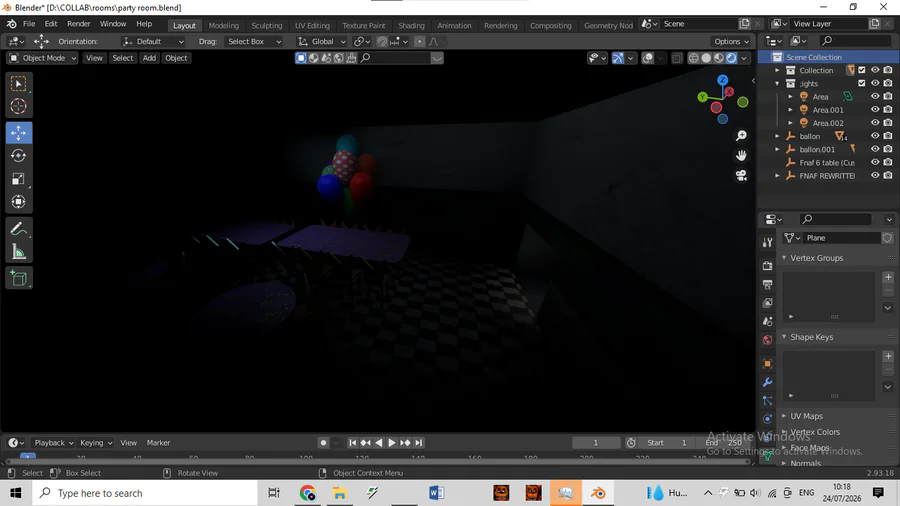The width and height of the screenshot is (900, 506).
Task: Open the File menu
Action: pos(29,24)
